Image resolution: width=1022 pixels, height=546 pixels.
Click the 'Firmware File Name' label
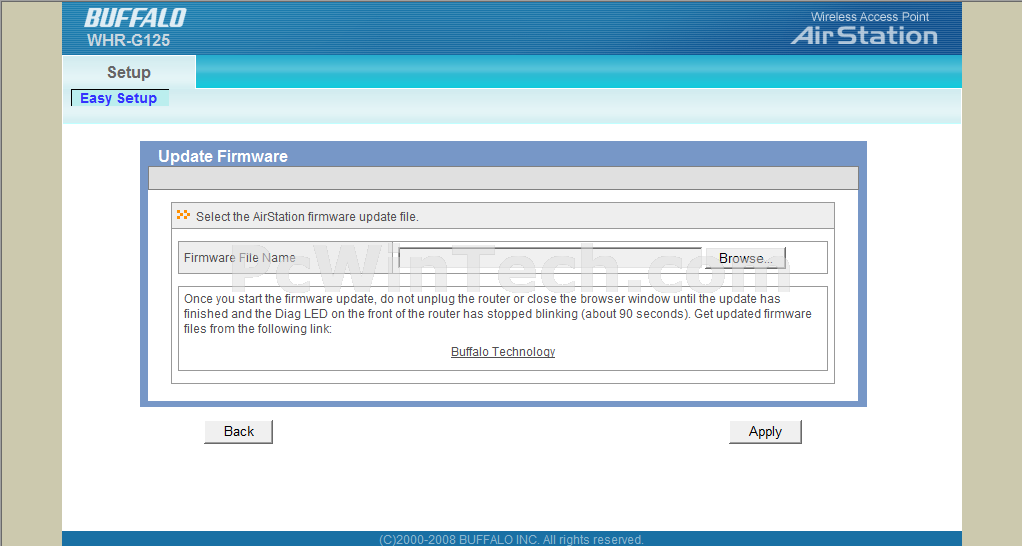(x=240, y=258)
